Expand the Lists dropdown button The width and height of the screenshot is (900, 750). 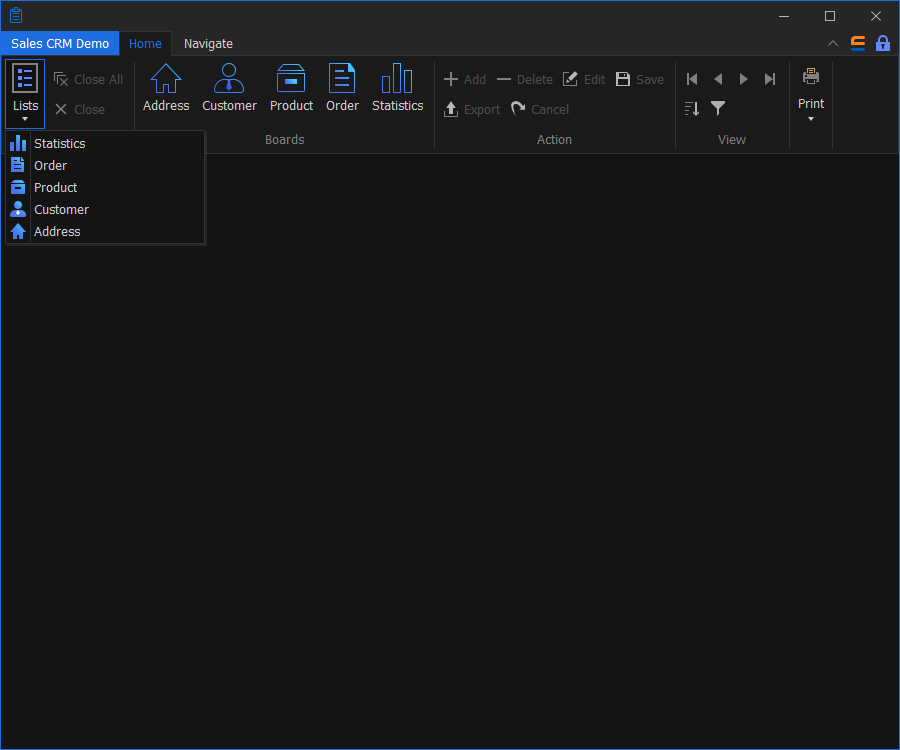coord(25,94)
